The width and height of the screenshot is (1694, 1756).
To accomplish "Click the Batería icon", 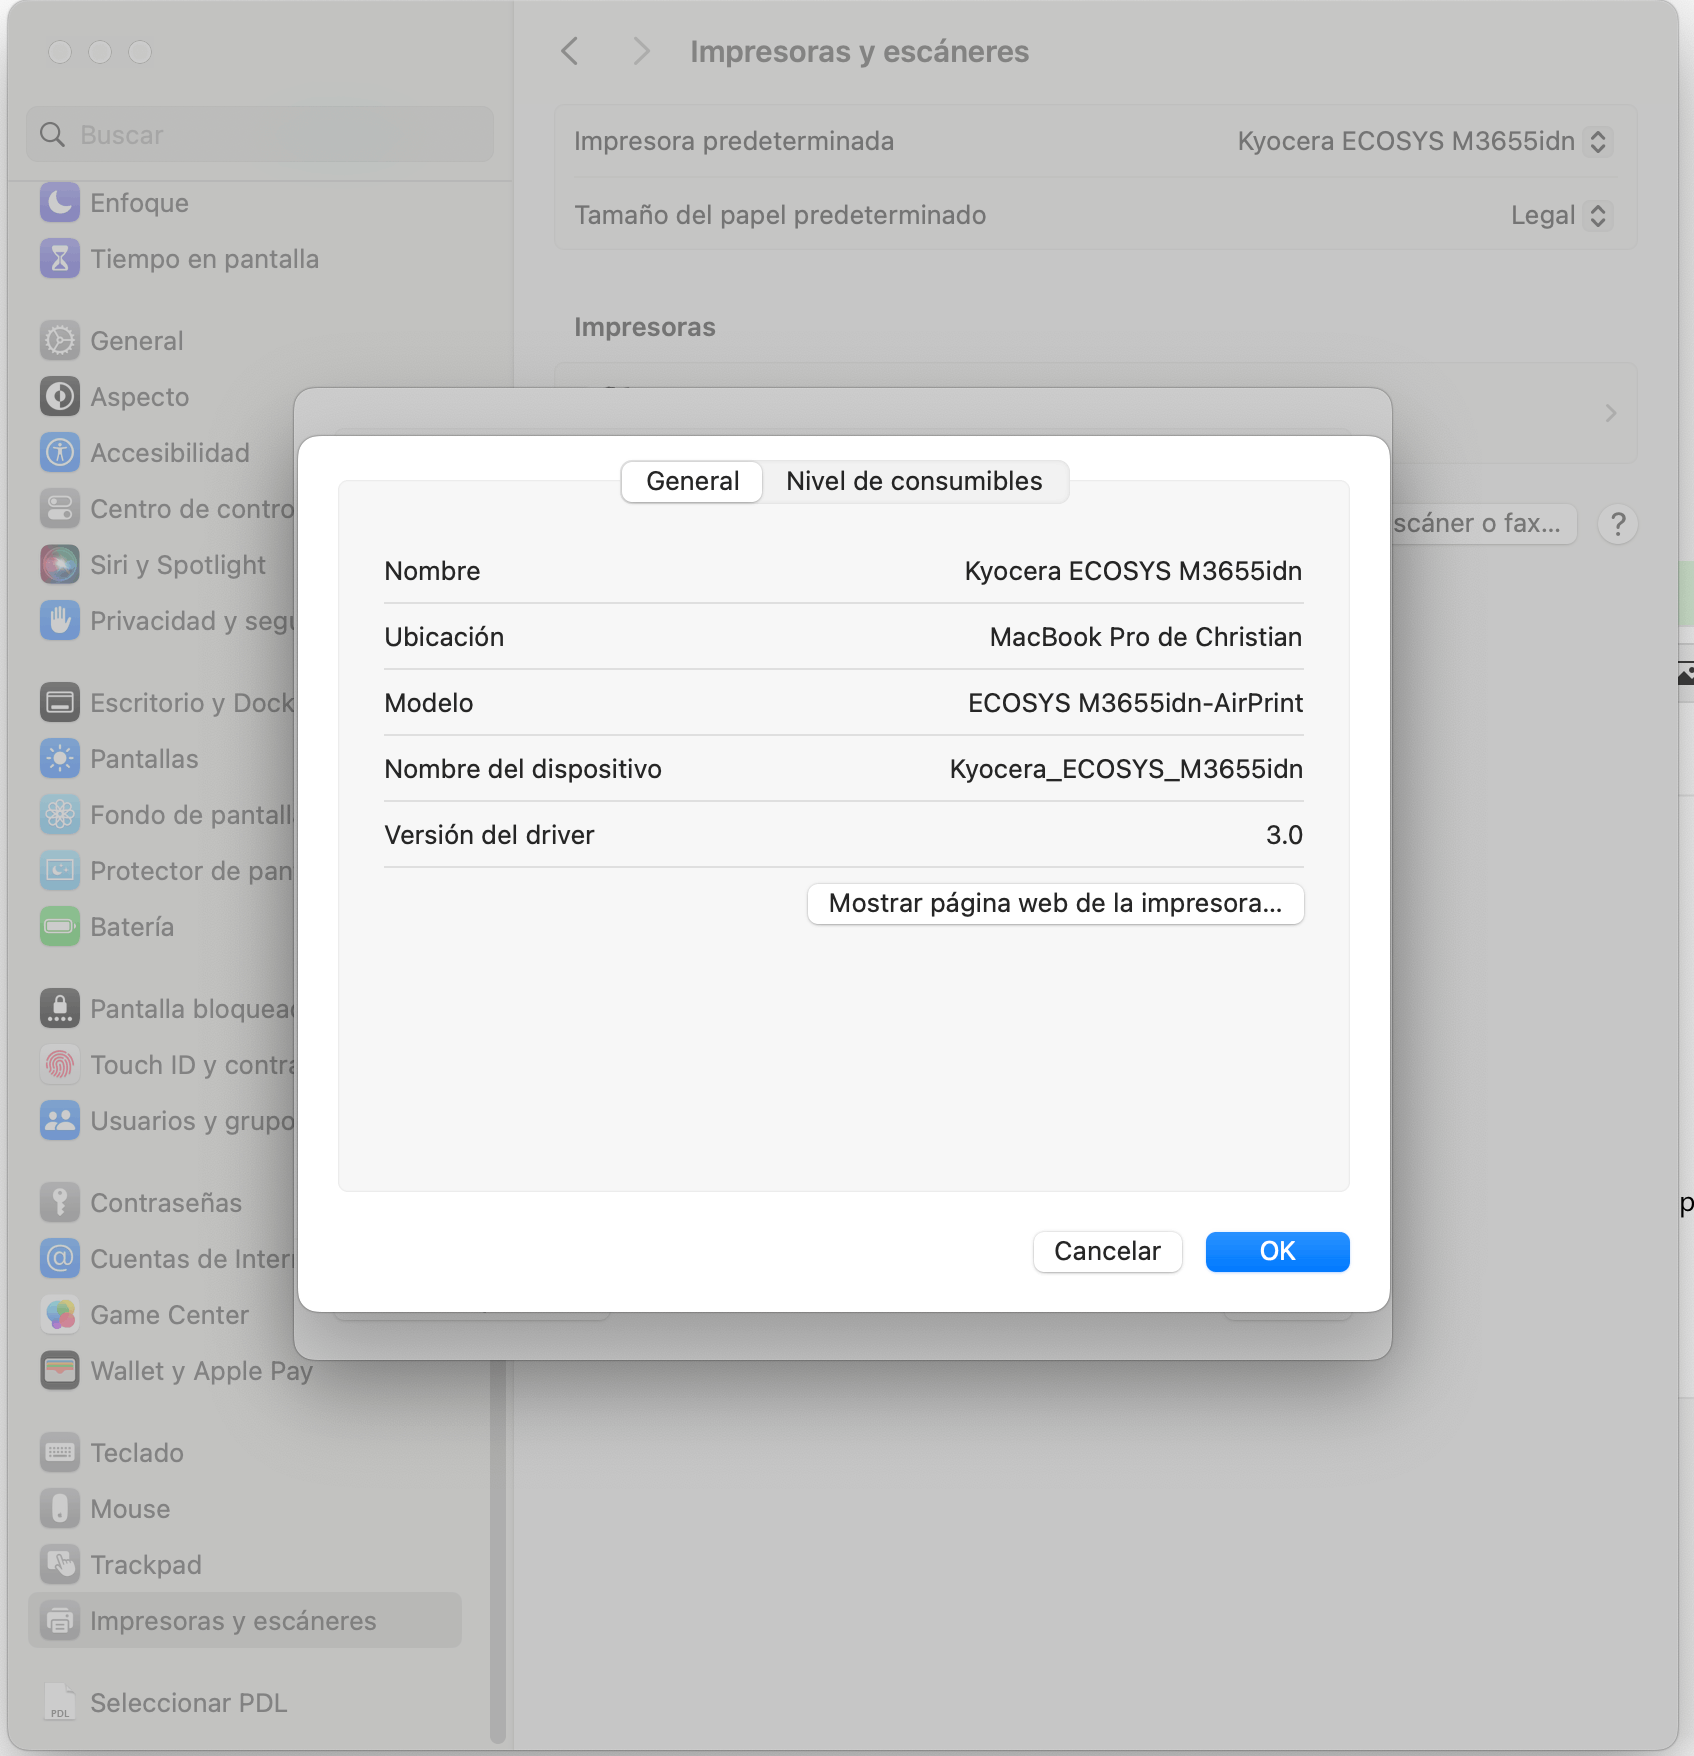I will coord(60,927).
